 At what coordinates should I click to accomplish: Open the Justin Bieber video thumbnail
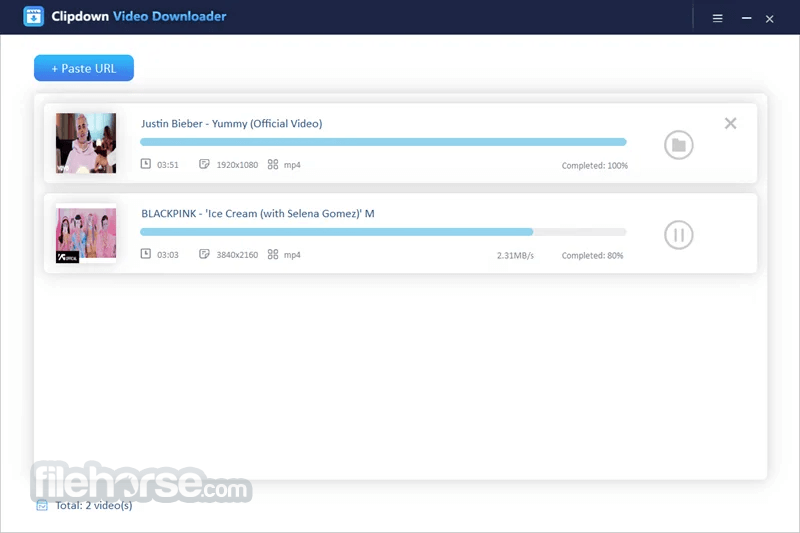[x=86, y=143]
